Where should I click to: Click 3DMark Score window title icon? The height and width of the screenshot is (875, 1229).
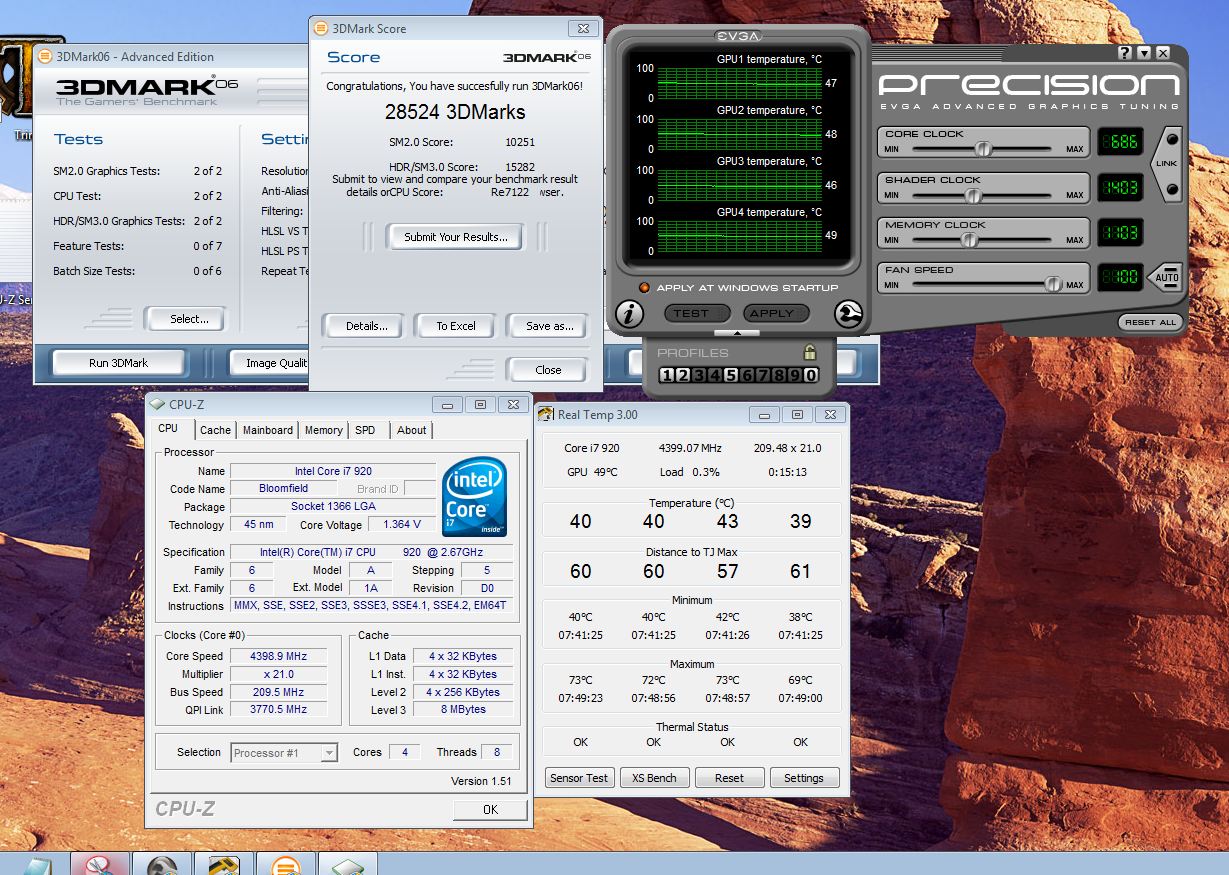pyautogui.click(x=320, y=28)
